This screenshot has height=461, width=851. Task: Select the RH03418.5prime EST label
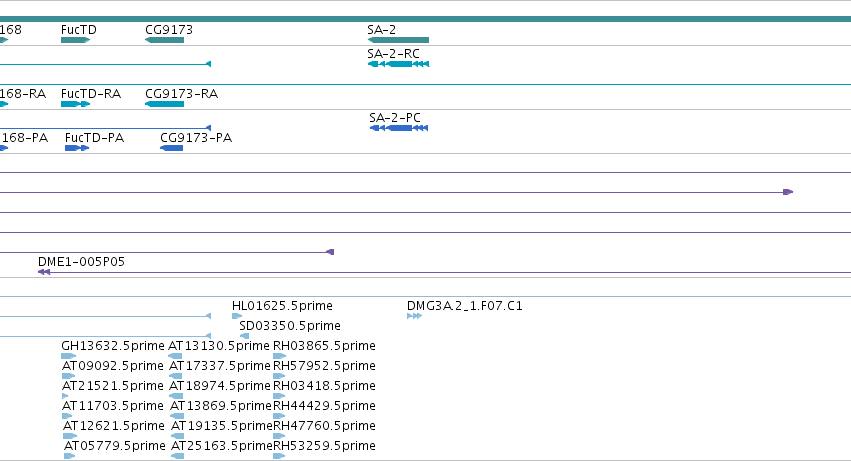click(324, 386)
